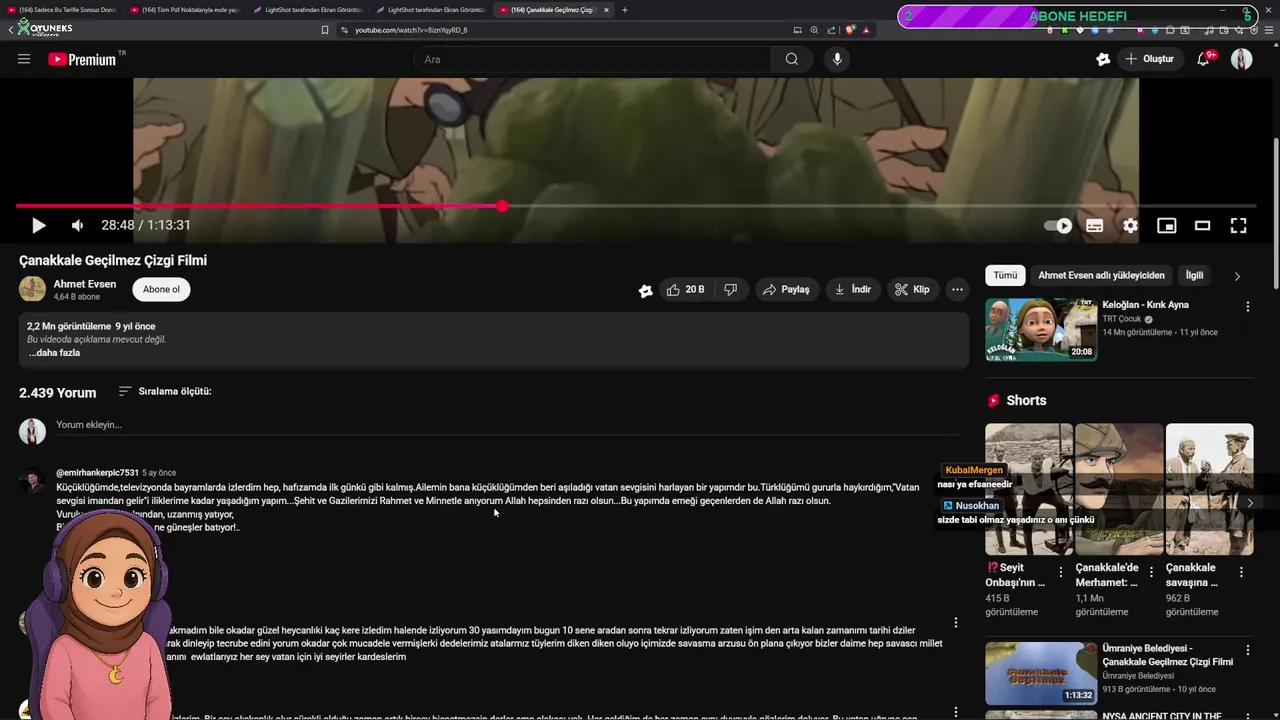Screen dimensions: 1280x720
Task: Open options for Çanakkale savaşına short
Action: [x=1241, y=572]
